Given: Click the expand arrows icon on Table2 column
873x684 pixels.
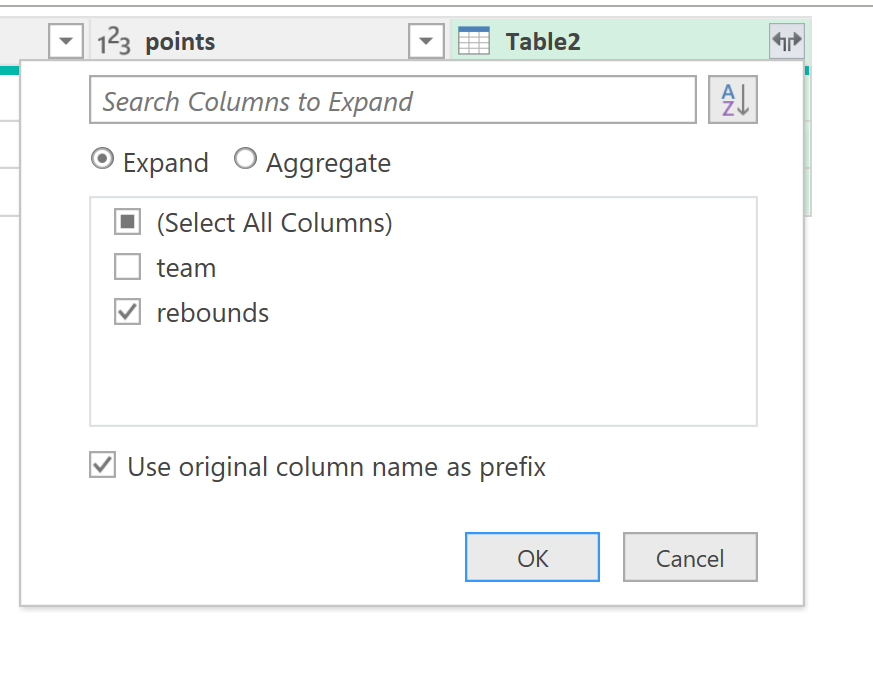Looking at the screenshot, I should [x=787, y=41].
